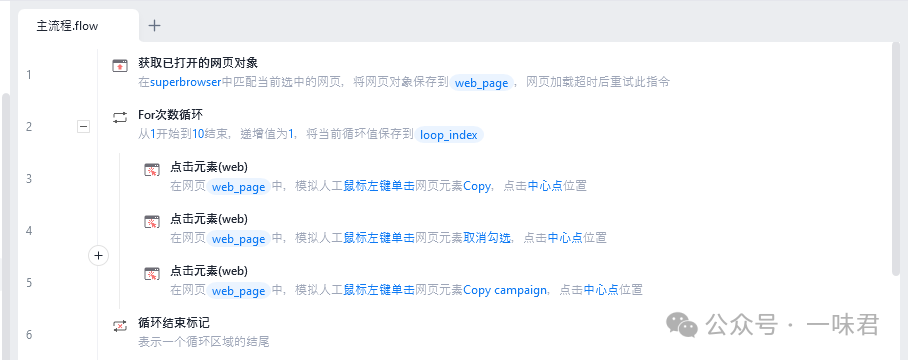Collapse the For loop block at line 2
The image size is (908, 360).
coord(83,126)
